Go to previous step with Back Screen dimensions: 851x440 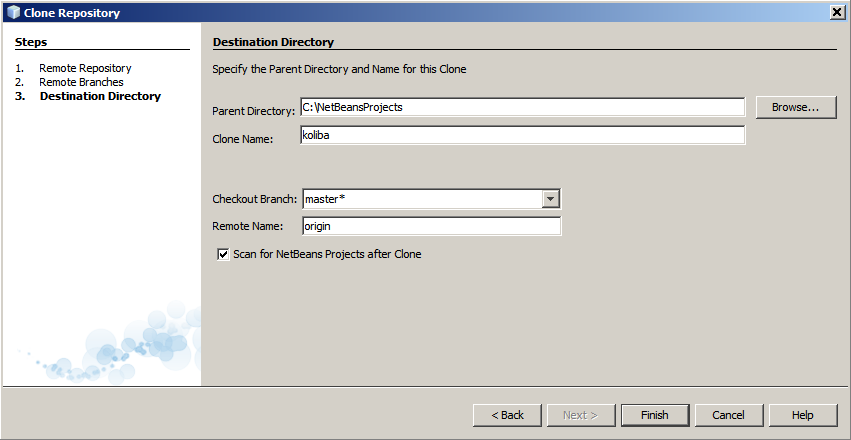coord(506,415)
